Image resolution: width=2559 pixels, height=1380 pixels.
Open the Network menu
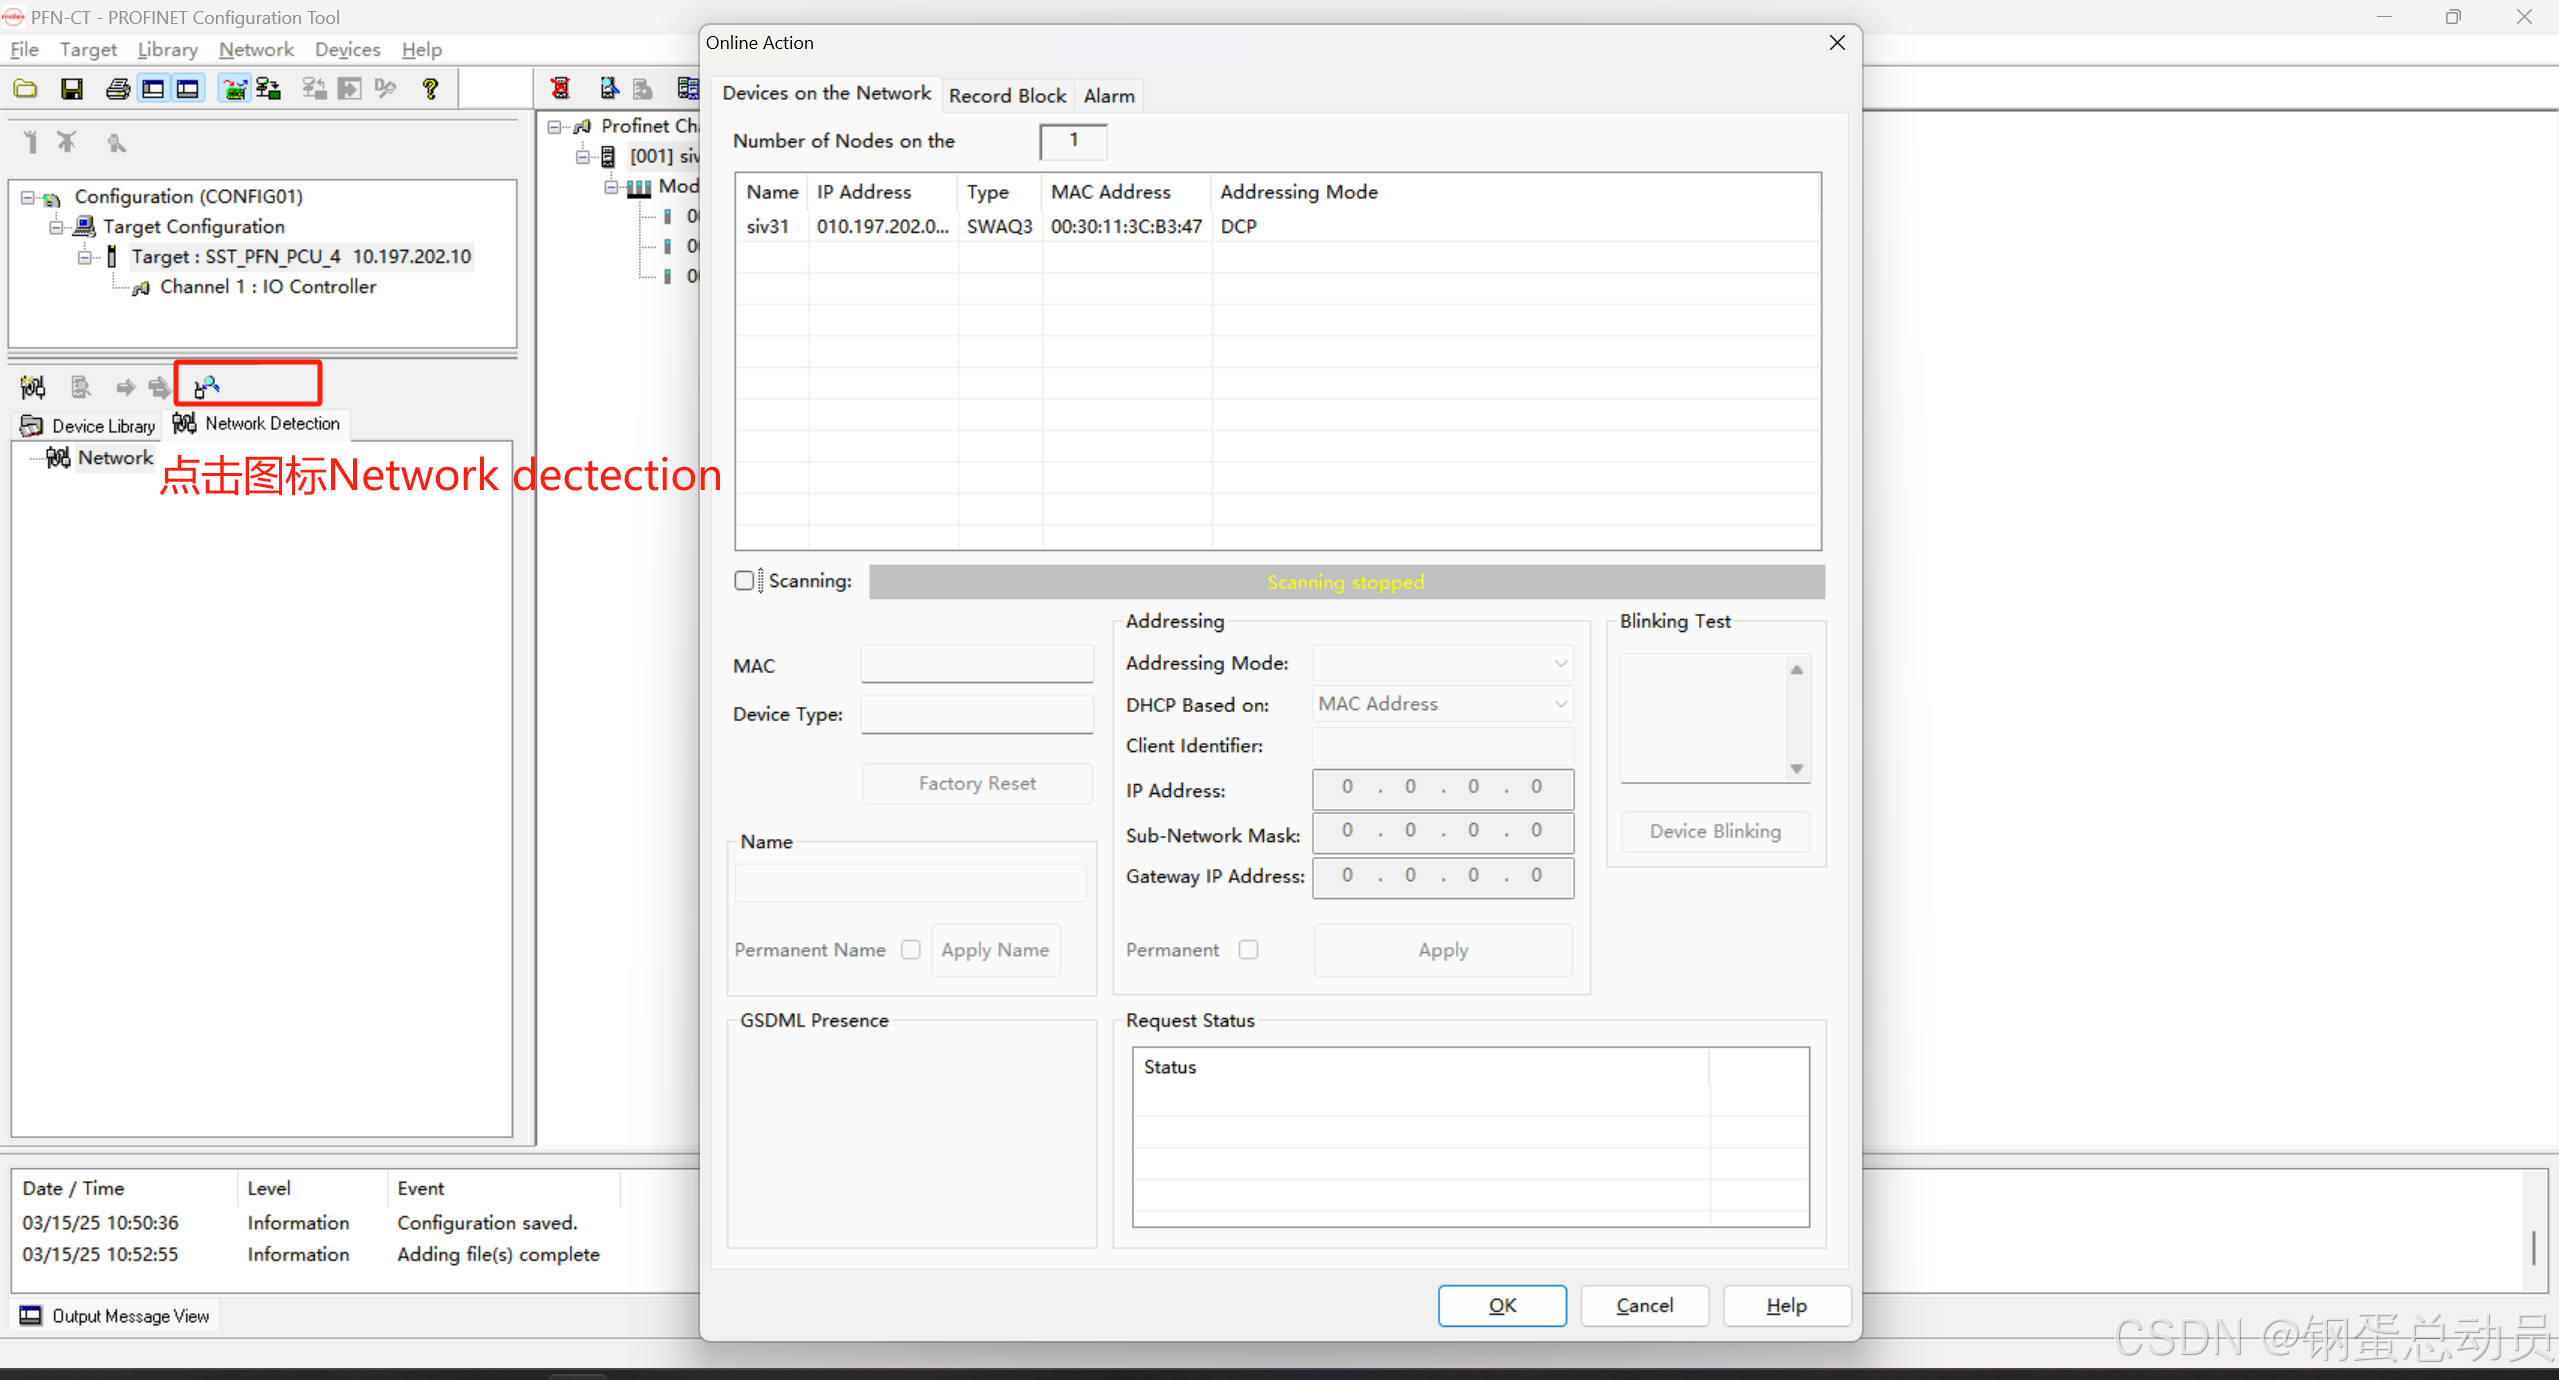coord(256,49)
